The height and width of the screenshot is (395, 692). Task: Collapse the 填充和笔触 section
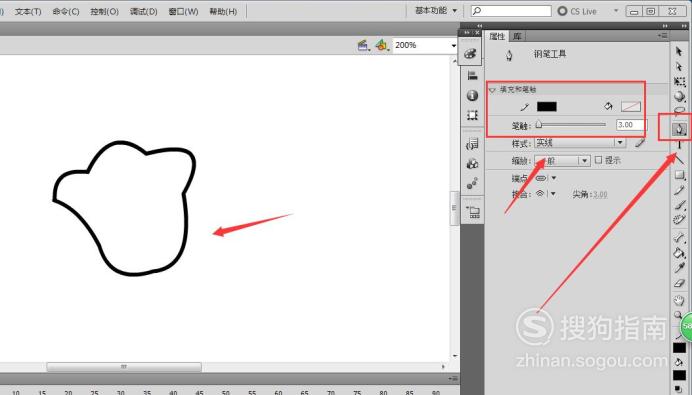tap(493, 90)
